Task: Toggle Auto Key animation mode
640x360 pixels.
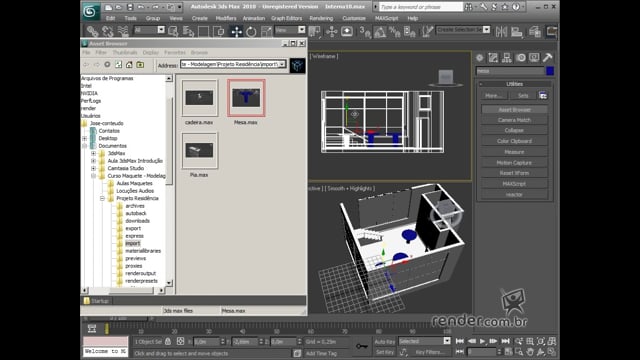Action: (x=384, y=341)
